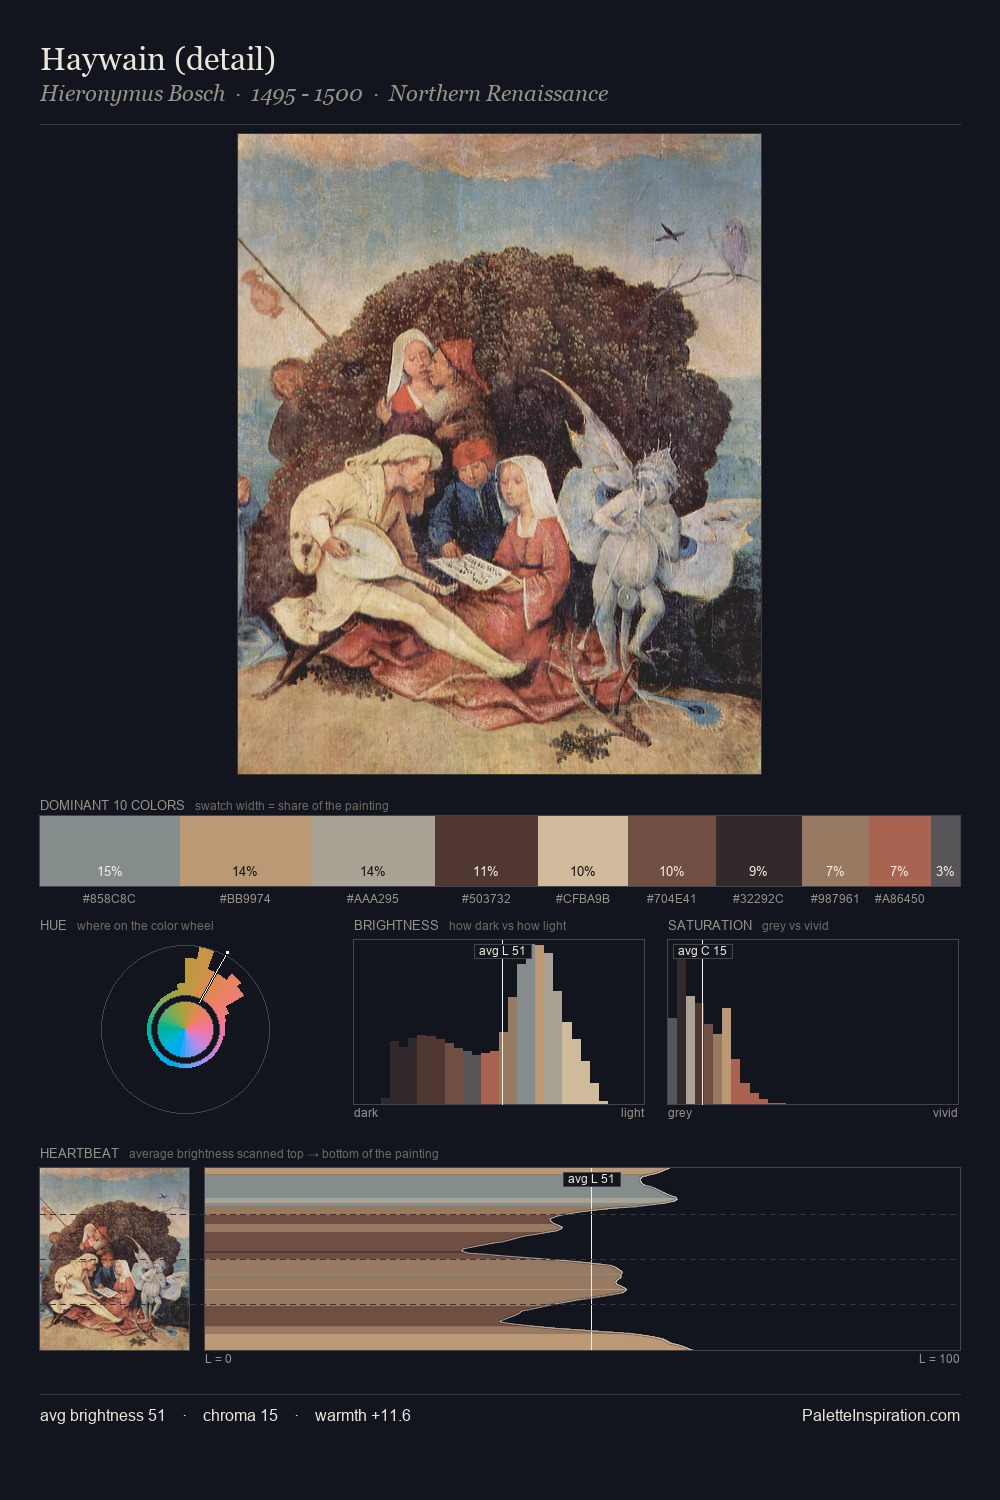1000x1500 pixels.
Task: Click the brightness histogram chart
Action: click(499, 1022)
